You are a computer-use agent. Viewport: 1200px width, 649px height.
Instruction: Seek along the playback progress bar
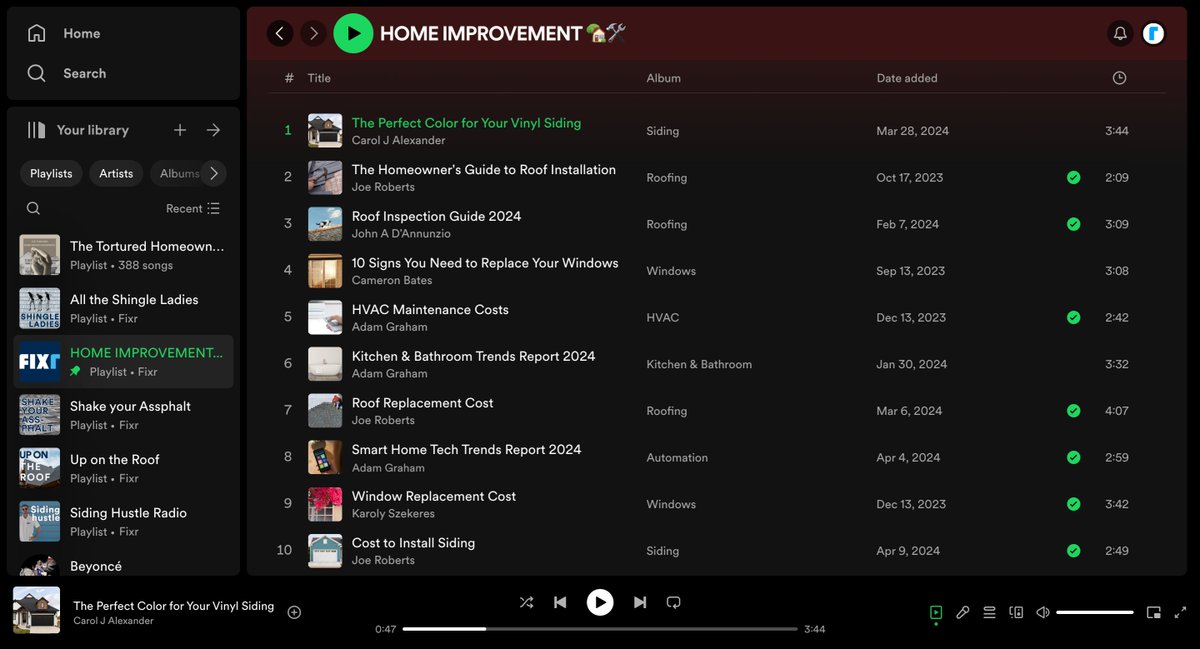pos(598,629)
